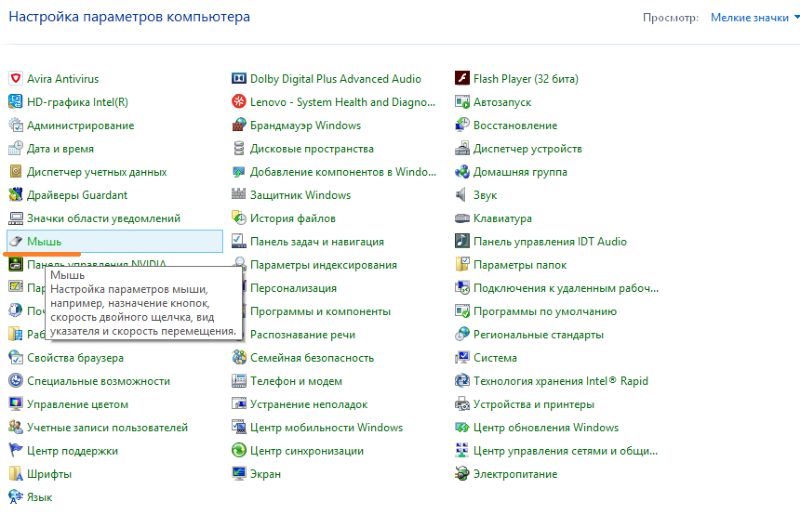Open the Брандмауэр Windows icon
Viewport: 800px width, 515px height.
(239, 126)
